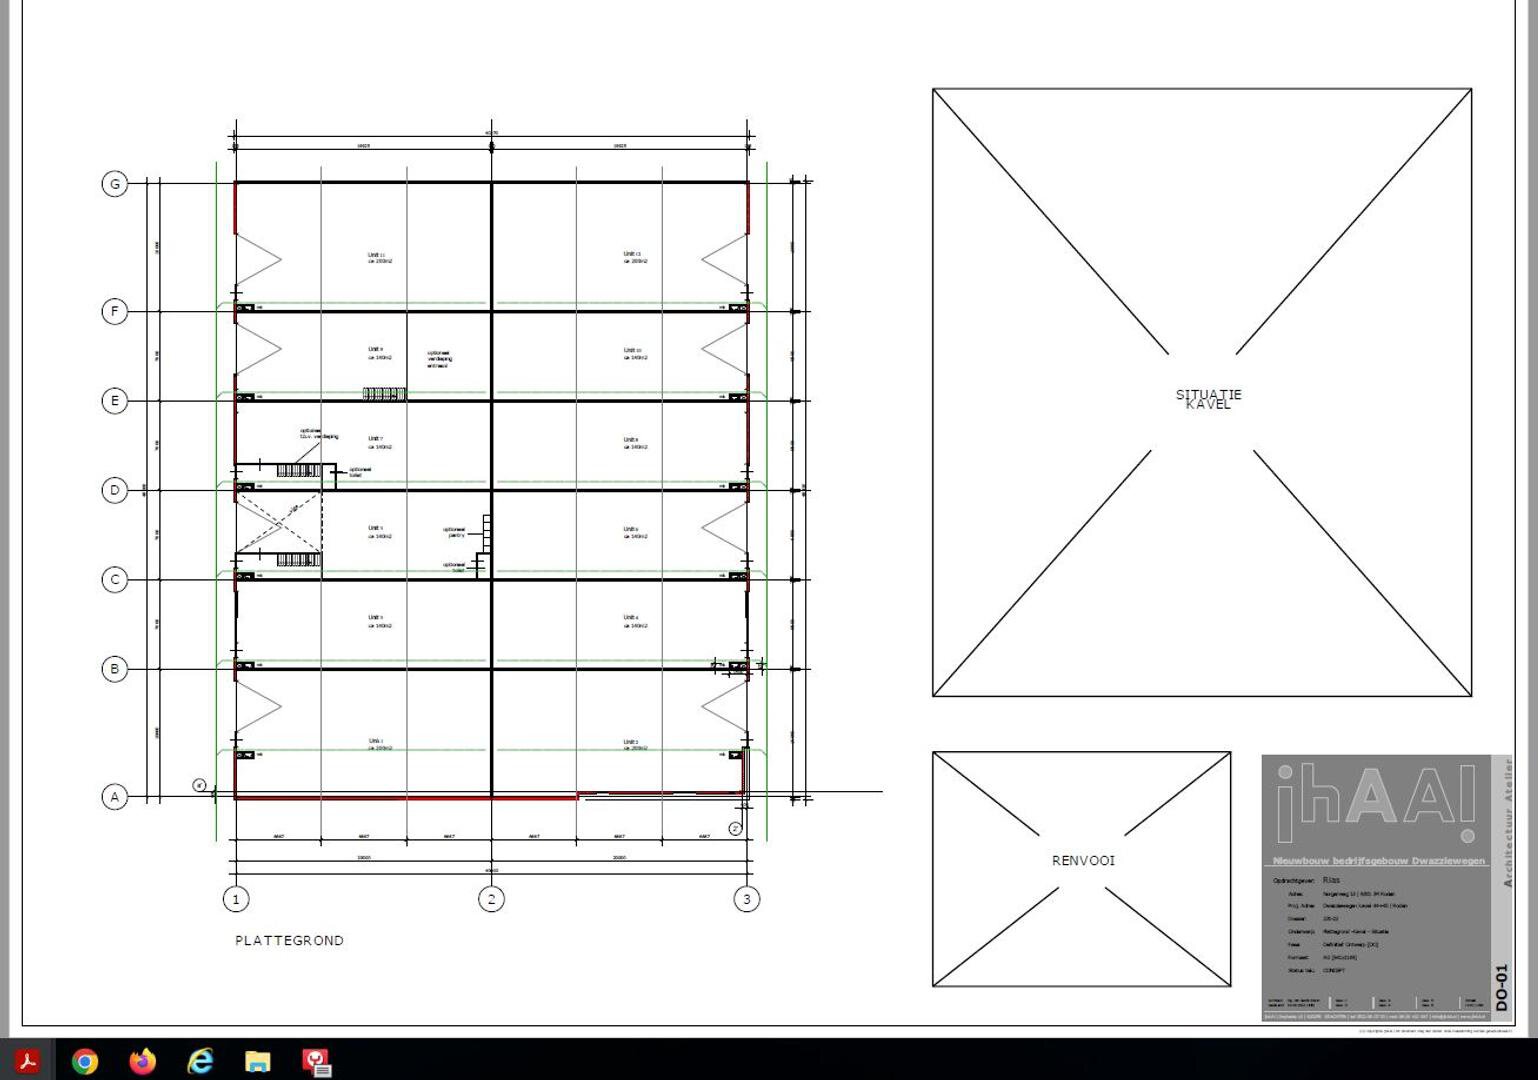Click the RENVOOI placeholder label

pos(1083,860)
